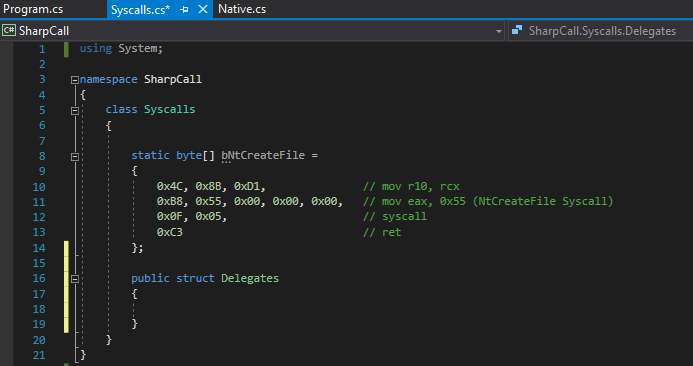Open the SharpCall.Syscalls.Delegates type dropdown

[x=601, y=31]
